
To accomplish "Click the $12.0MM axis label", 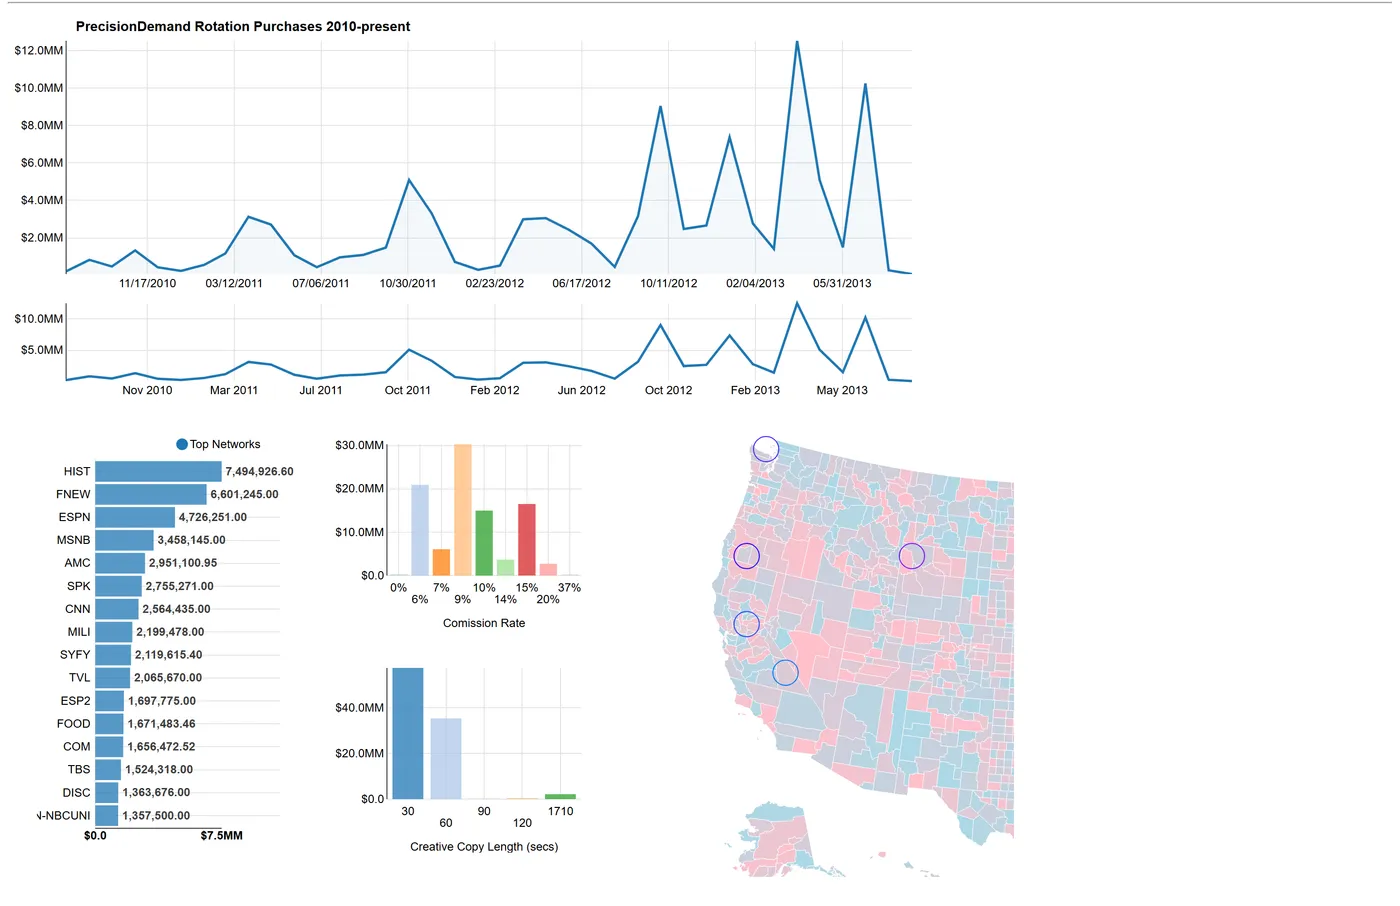I will pyautogui.click(x=39, y=50).
